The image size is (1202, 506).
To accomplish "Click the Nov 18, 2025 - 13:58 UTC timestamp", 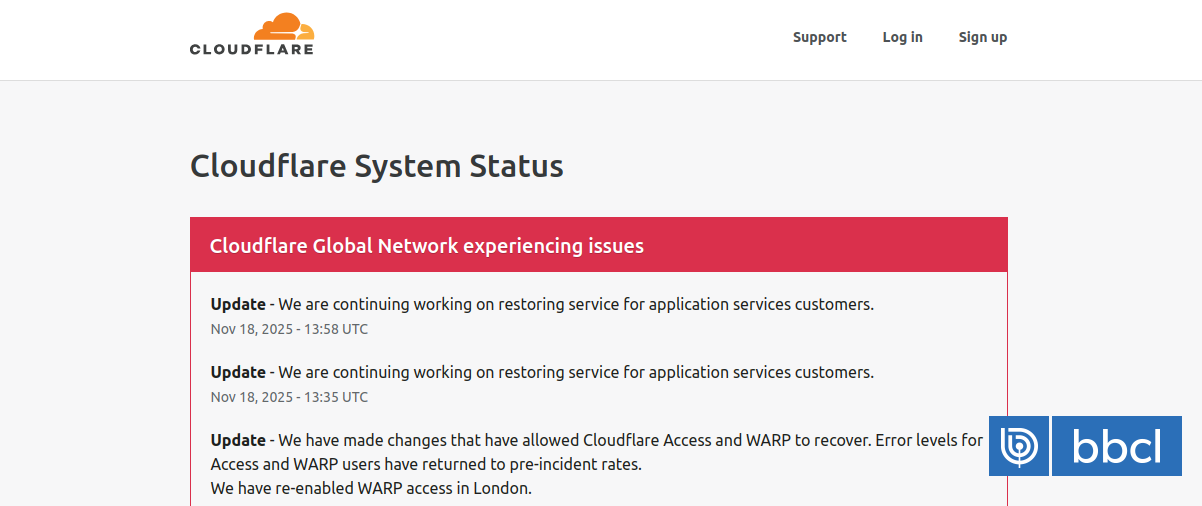I will (x=289, y=329).
